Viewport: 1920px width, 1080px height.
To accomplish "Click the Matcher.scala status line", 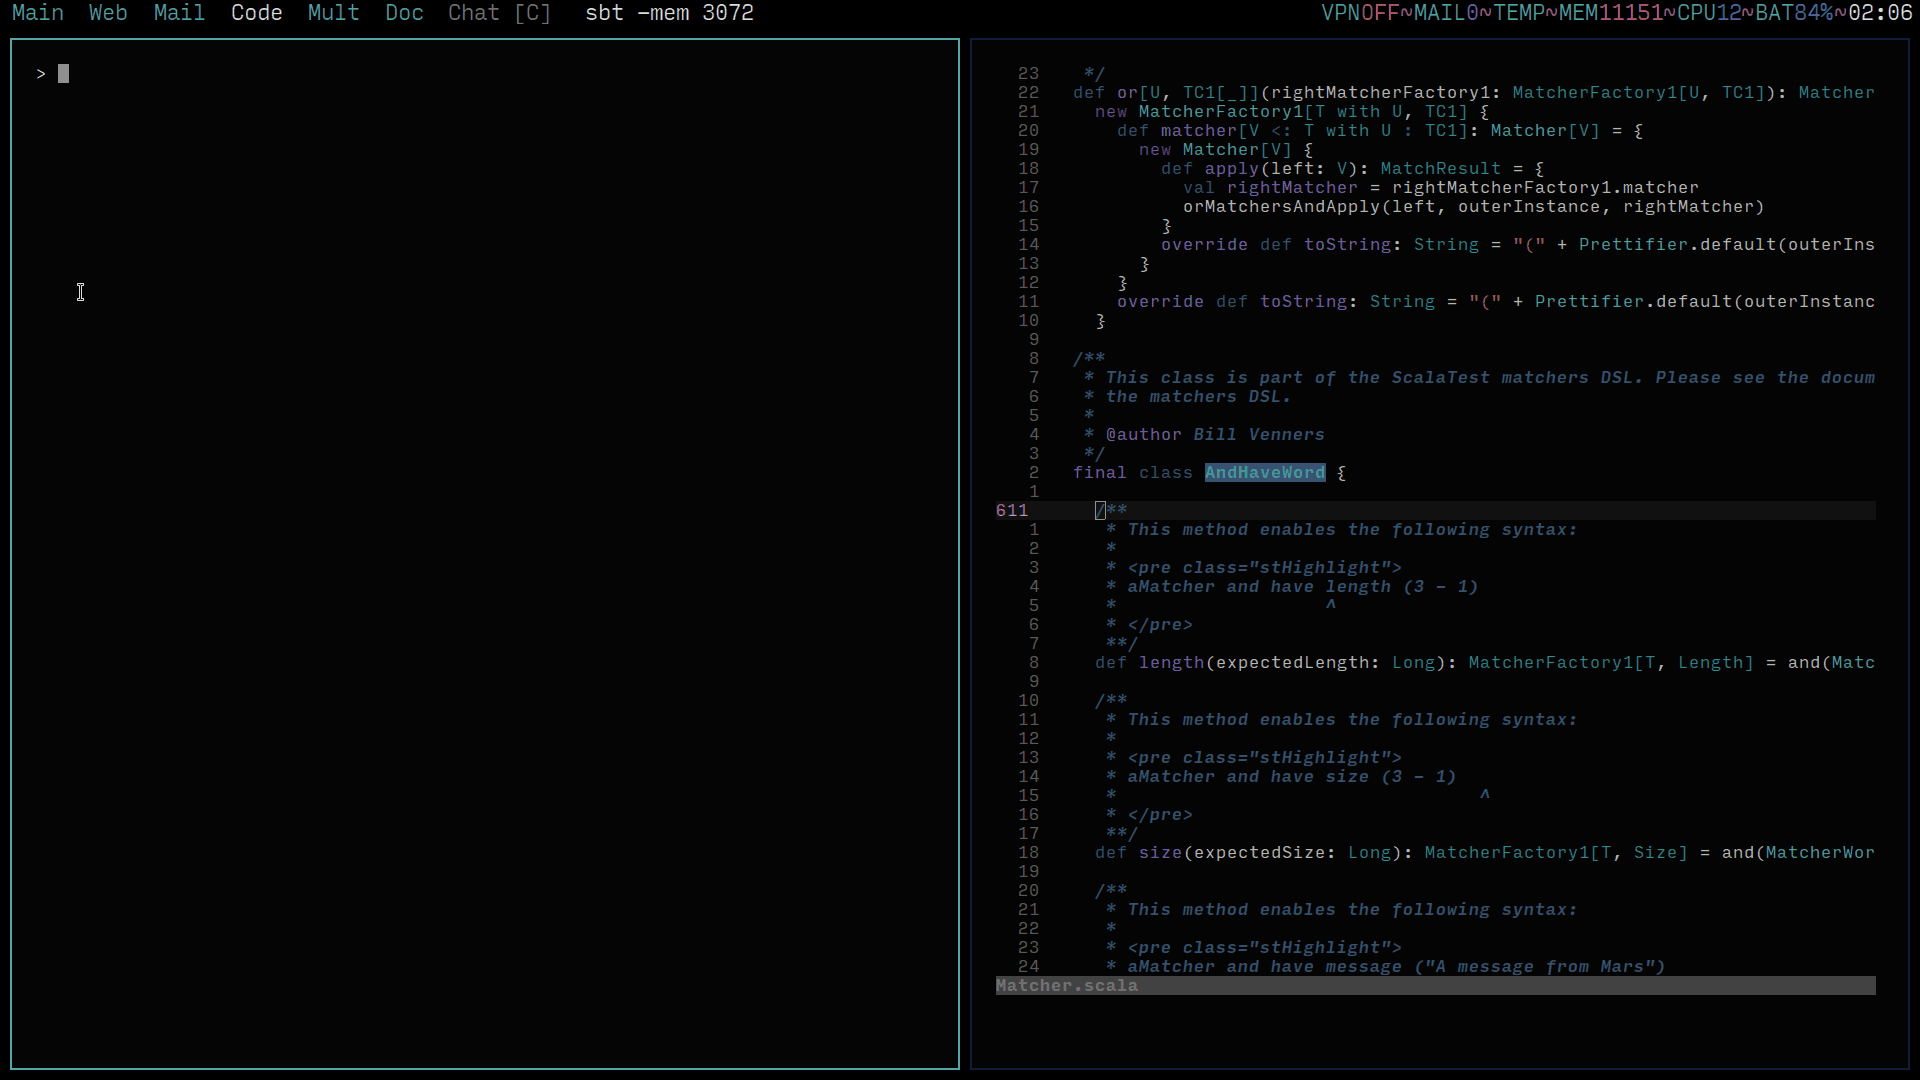I will click(1066, 986).
